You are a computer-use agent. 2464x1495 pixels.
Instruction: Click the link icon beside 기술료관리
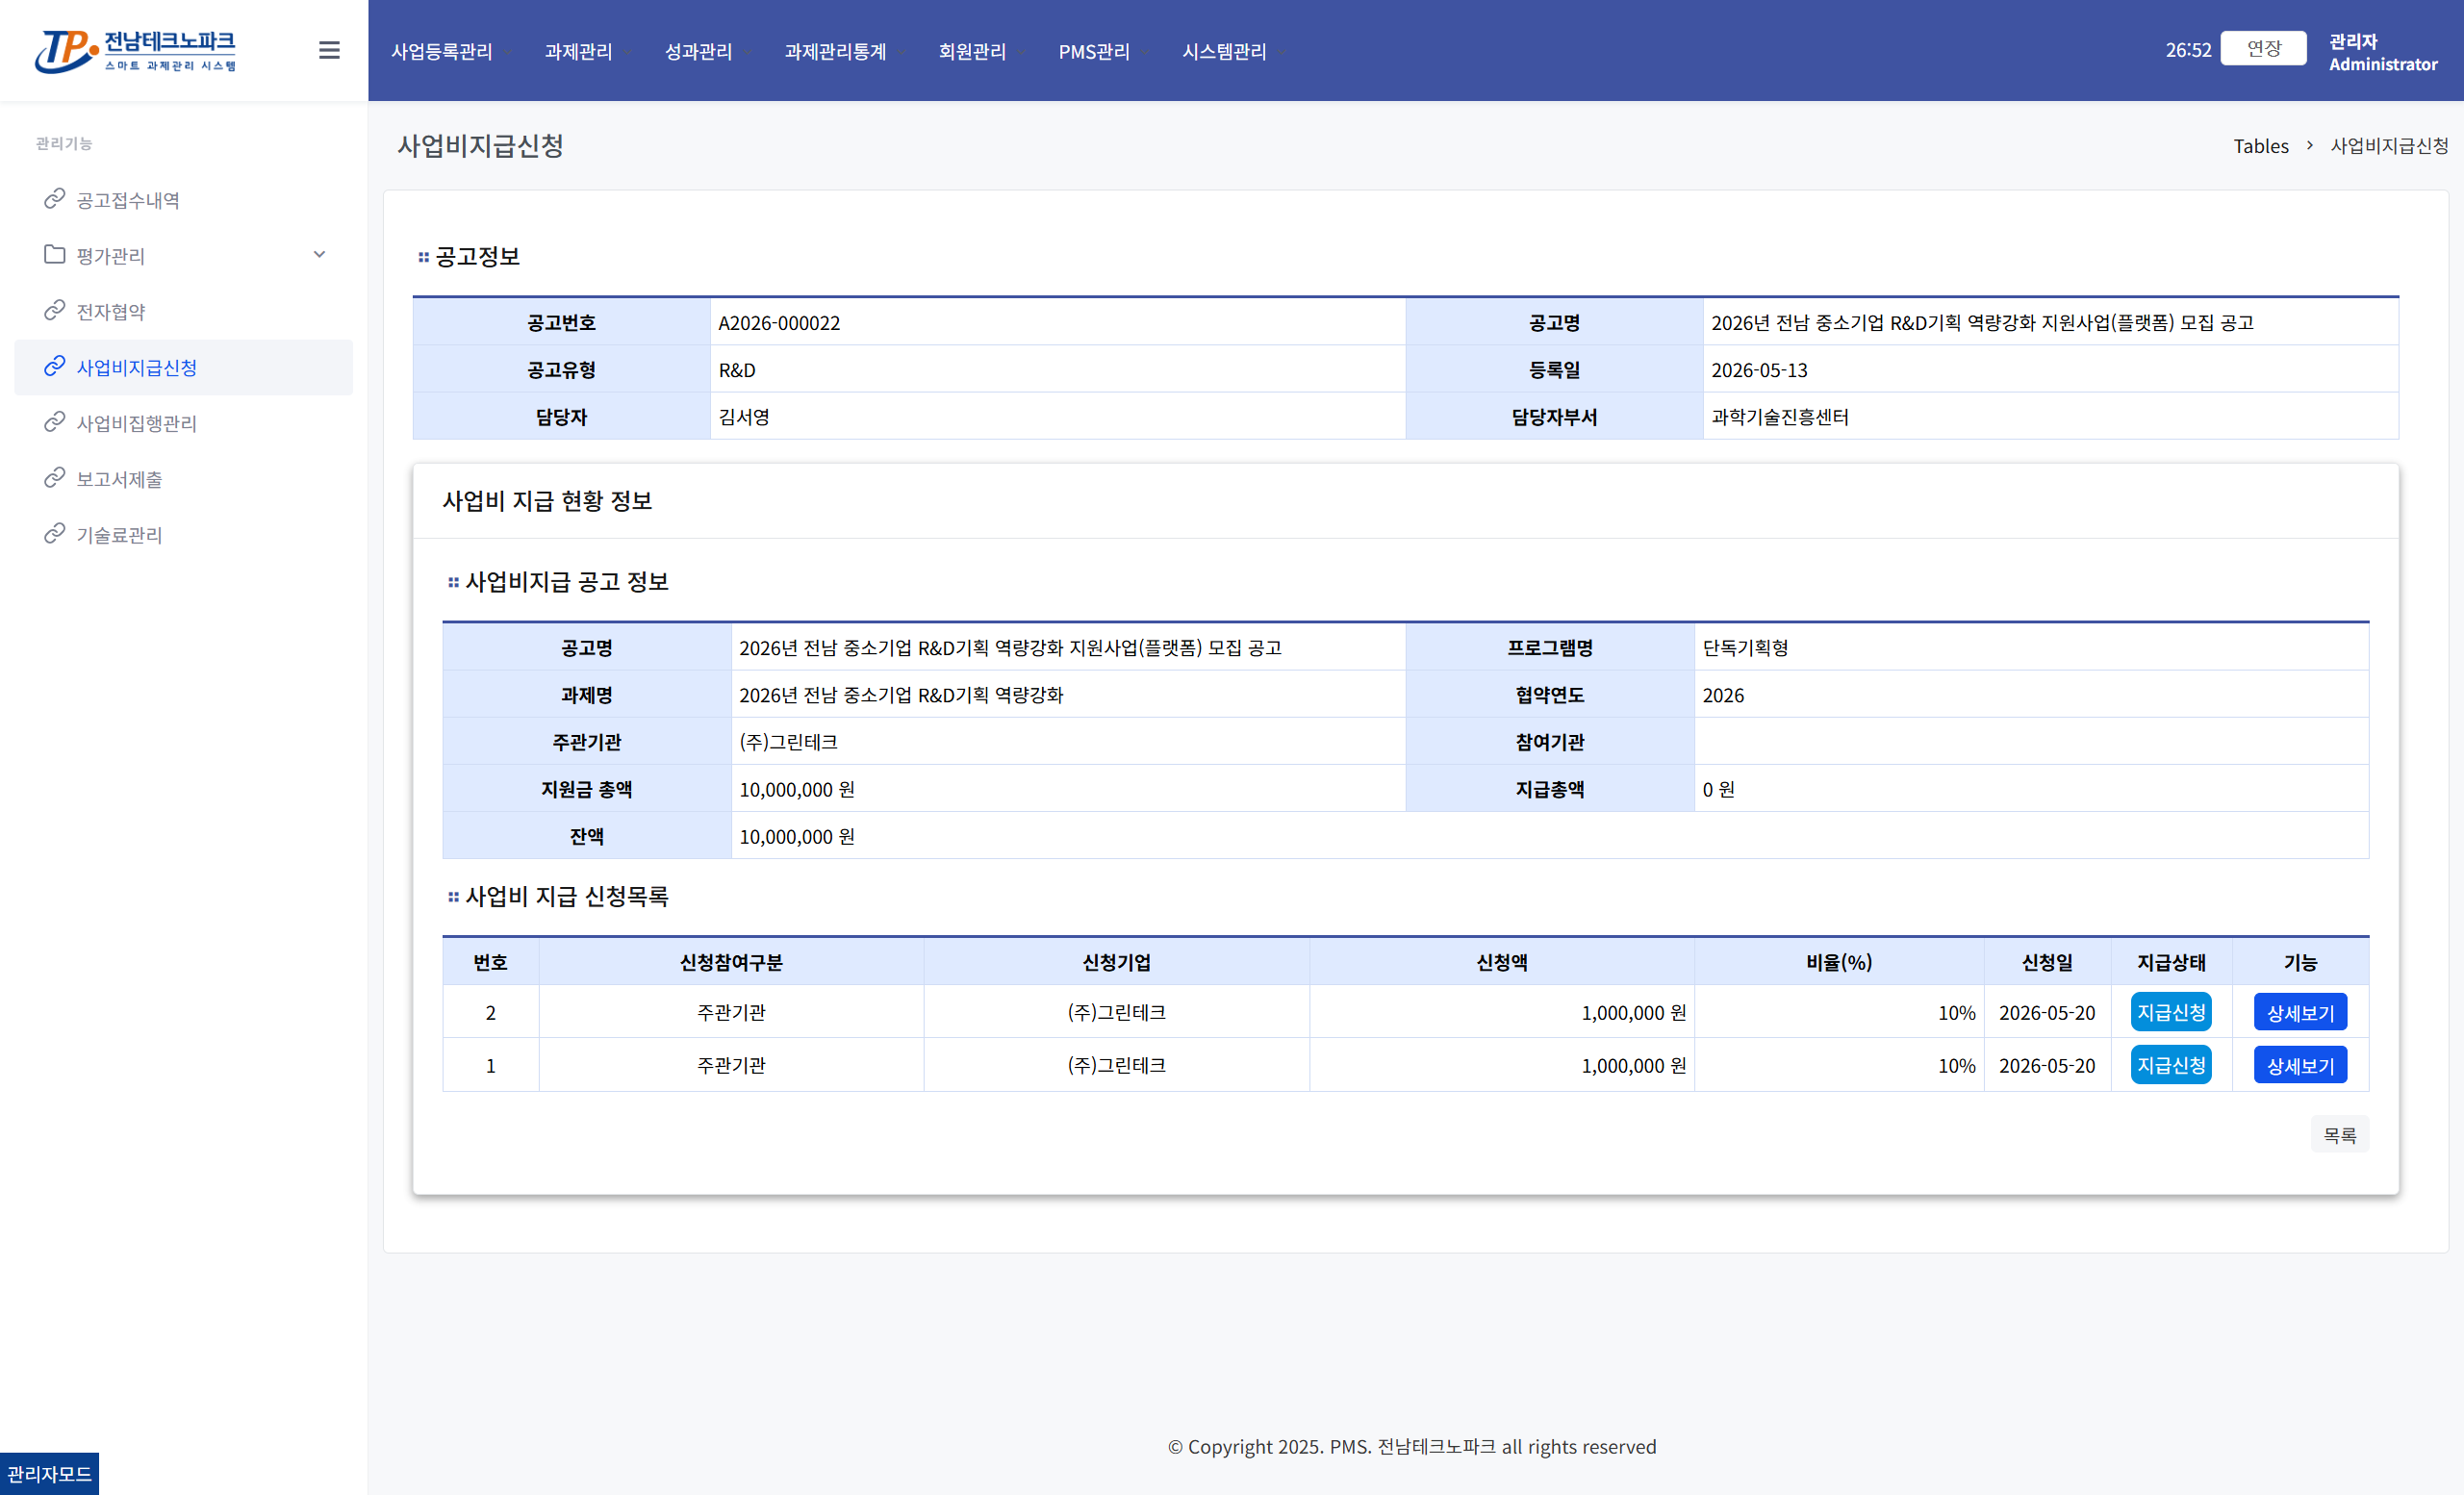click(54, 535)
